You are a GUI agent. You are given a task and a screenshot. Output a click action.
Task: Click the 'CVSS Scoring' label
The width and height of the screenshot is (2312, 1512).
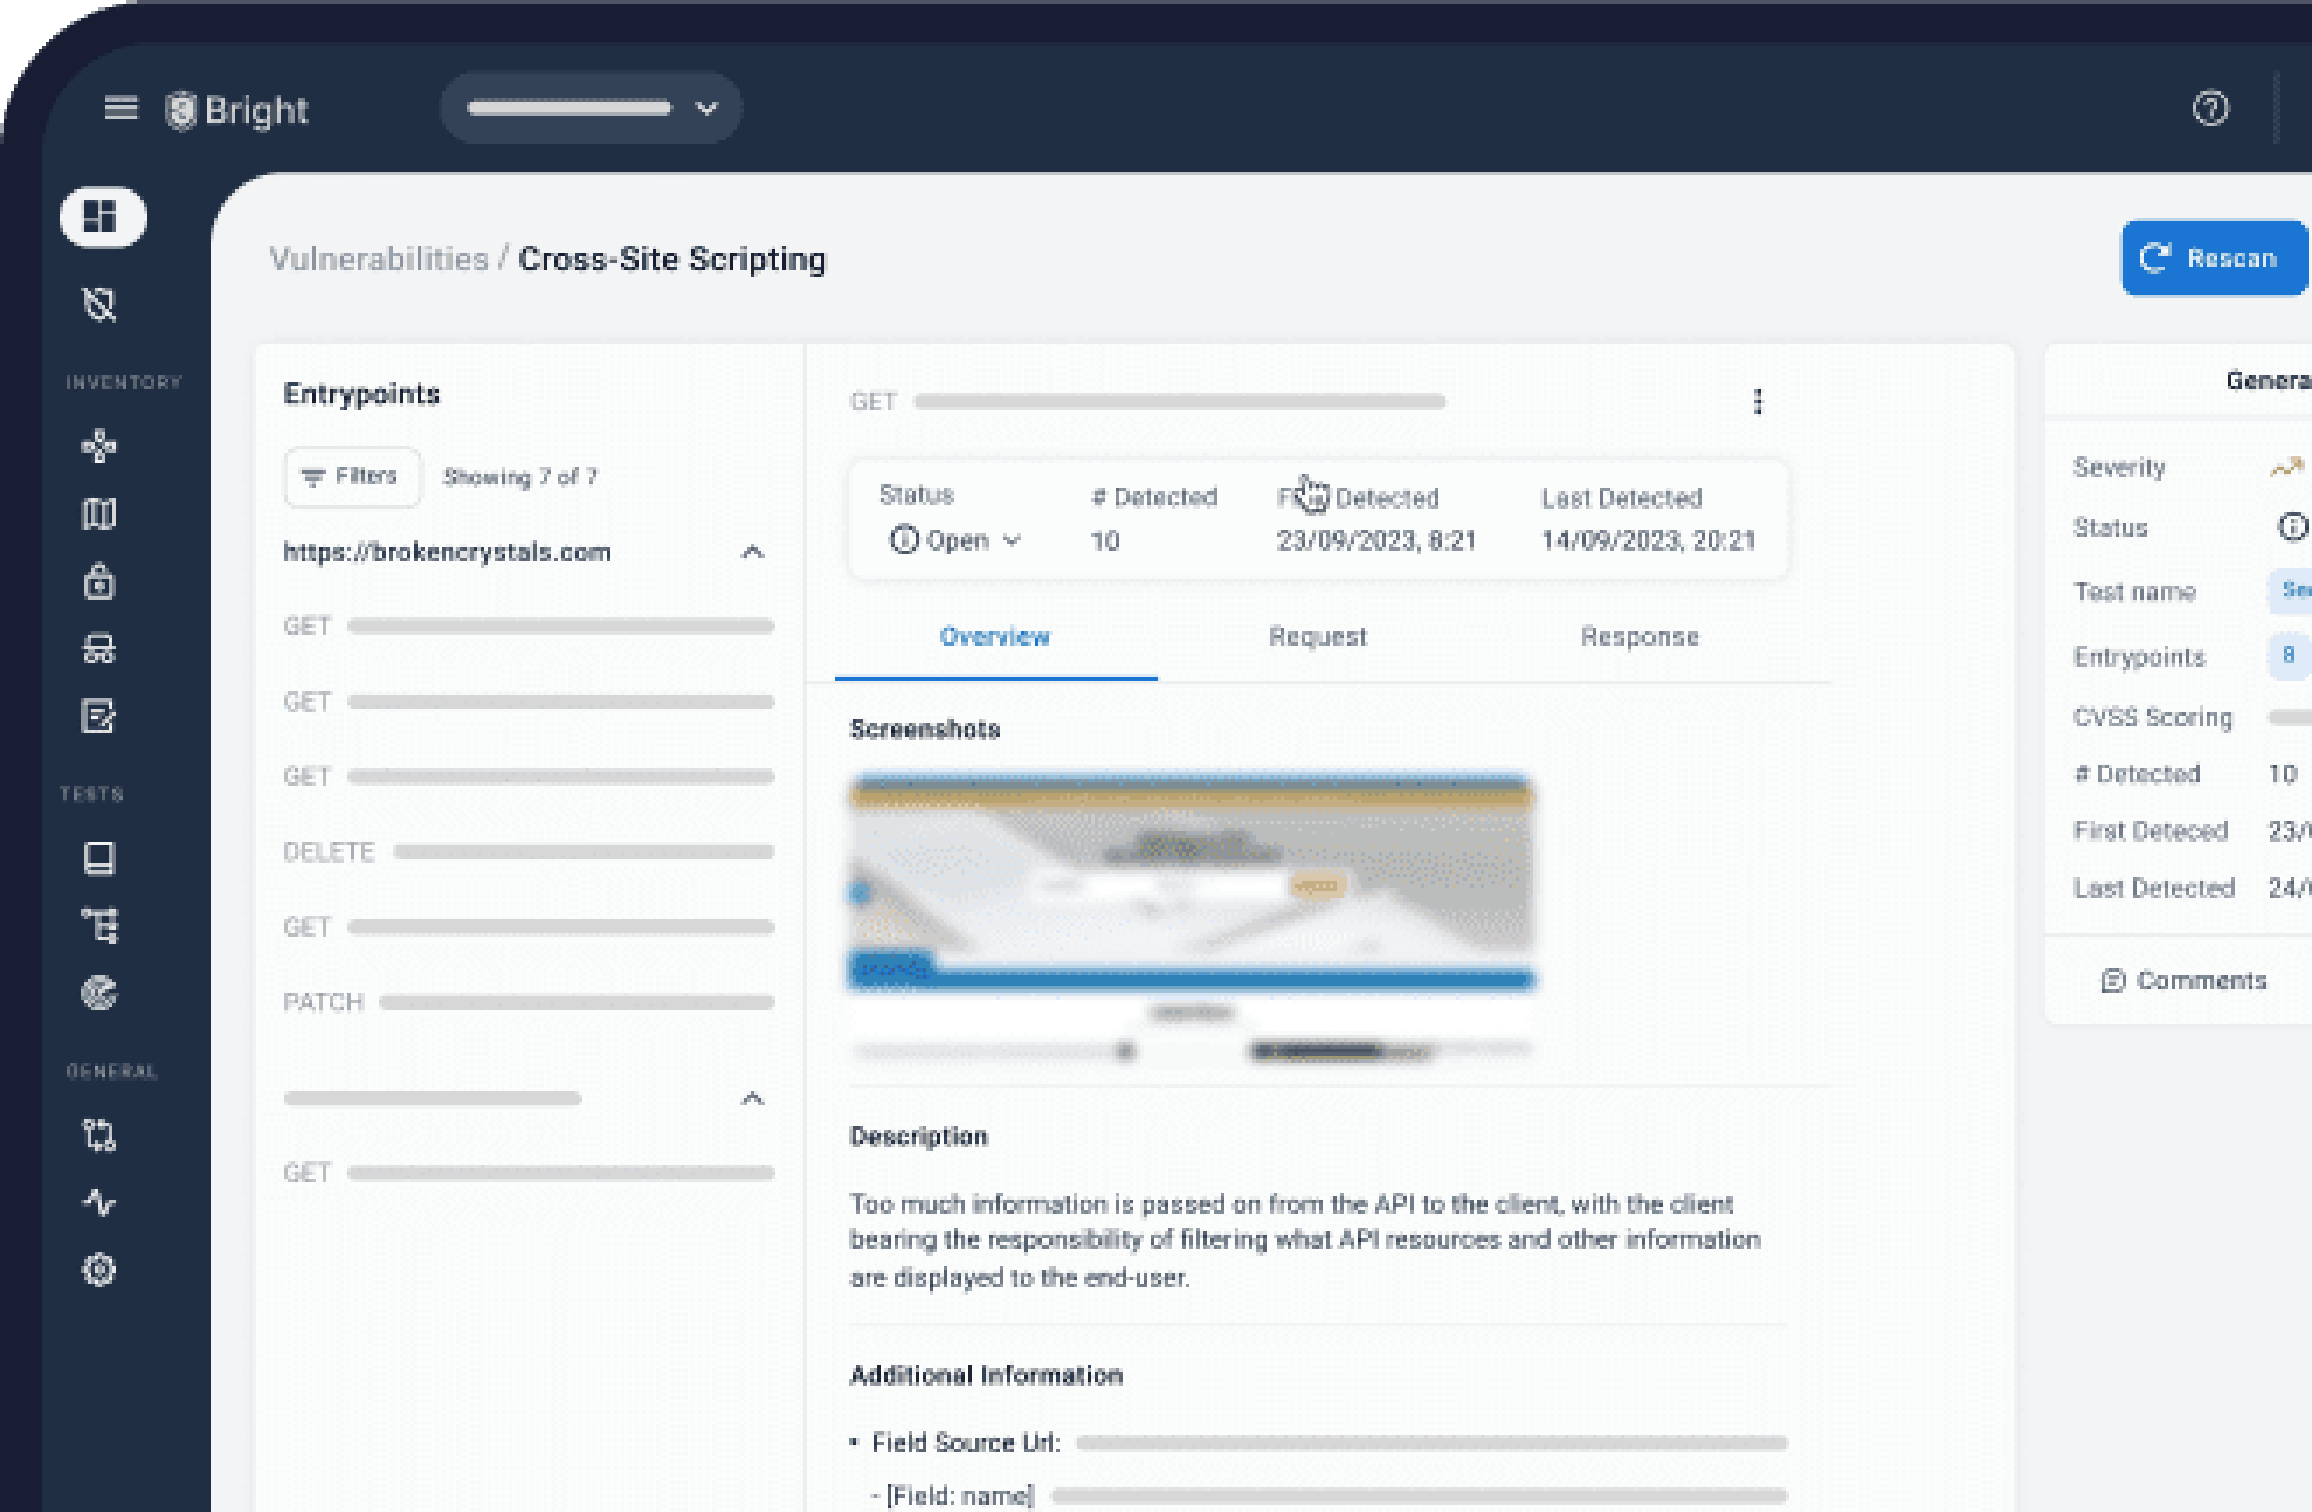[2152, 717]
